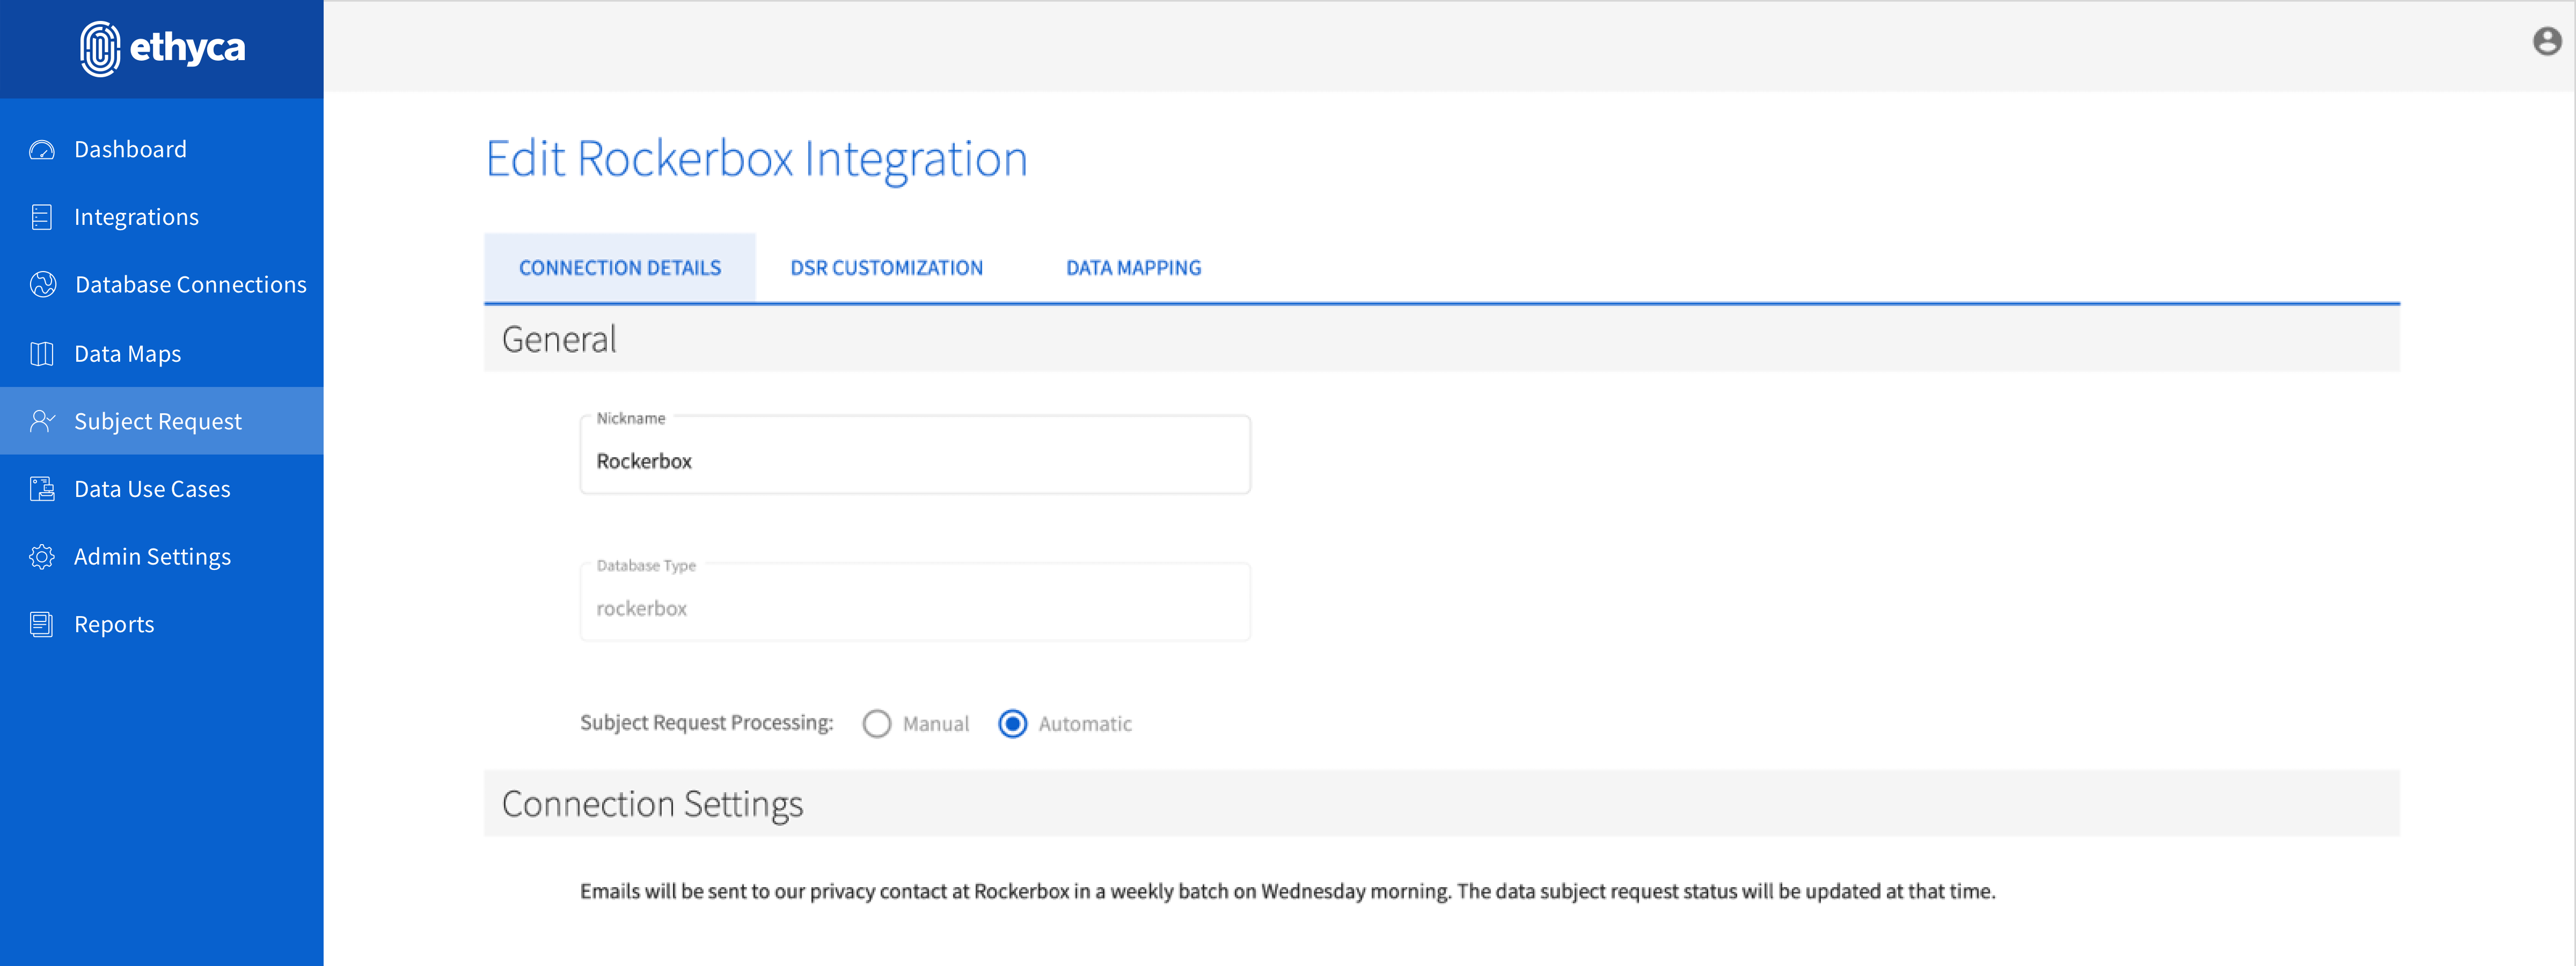Viewport: 2576px width, 966px height.
Task: Click the Data Use Cases icon
Action: (42, 489)
